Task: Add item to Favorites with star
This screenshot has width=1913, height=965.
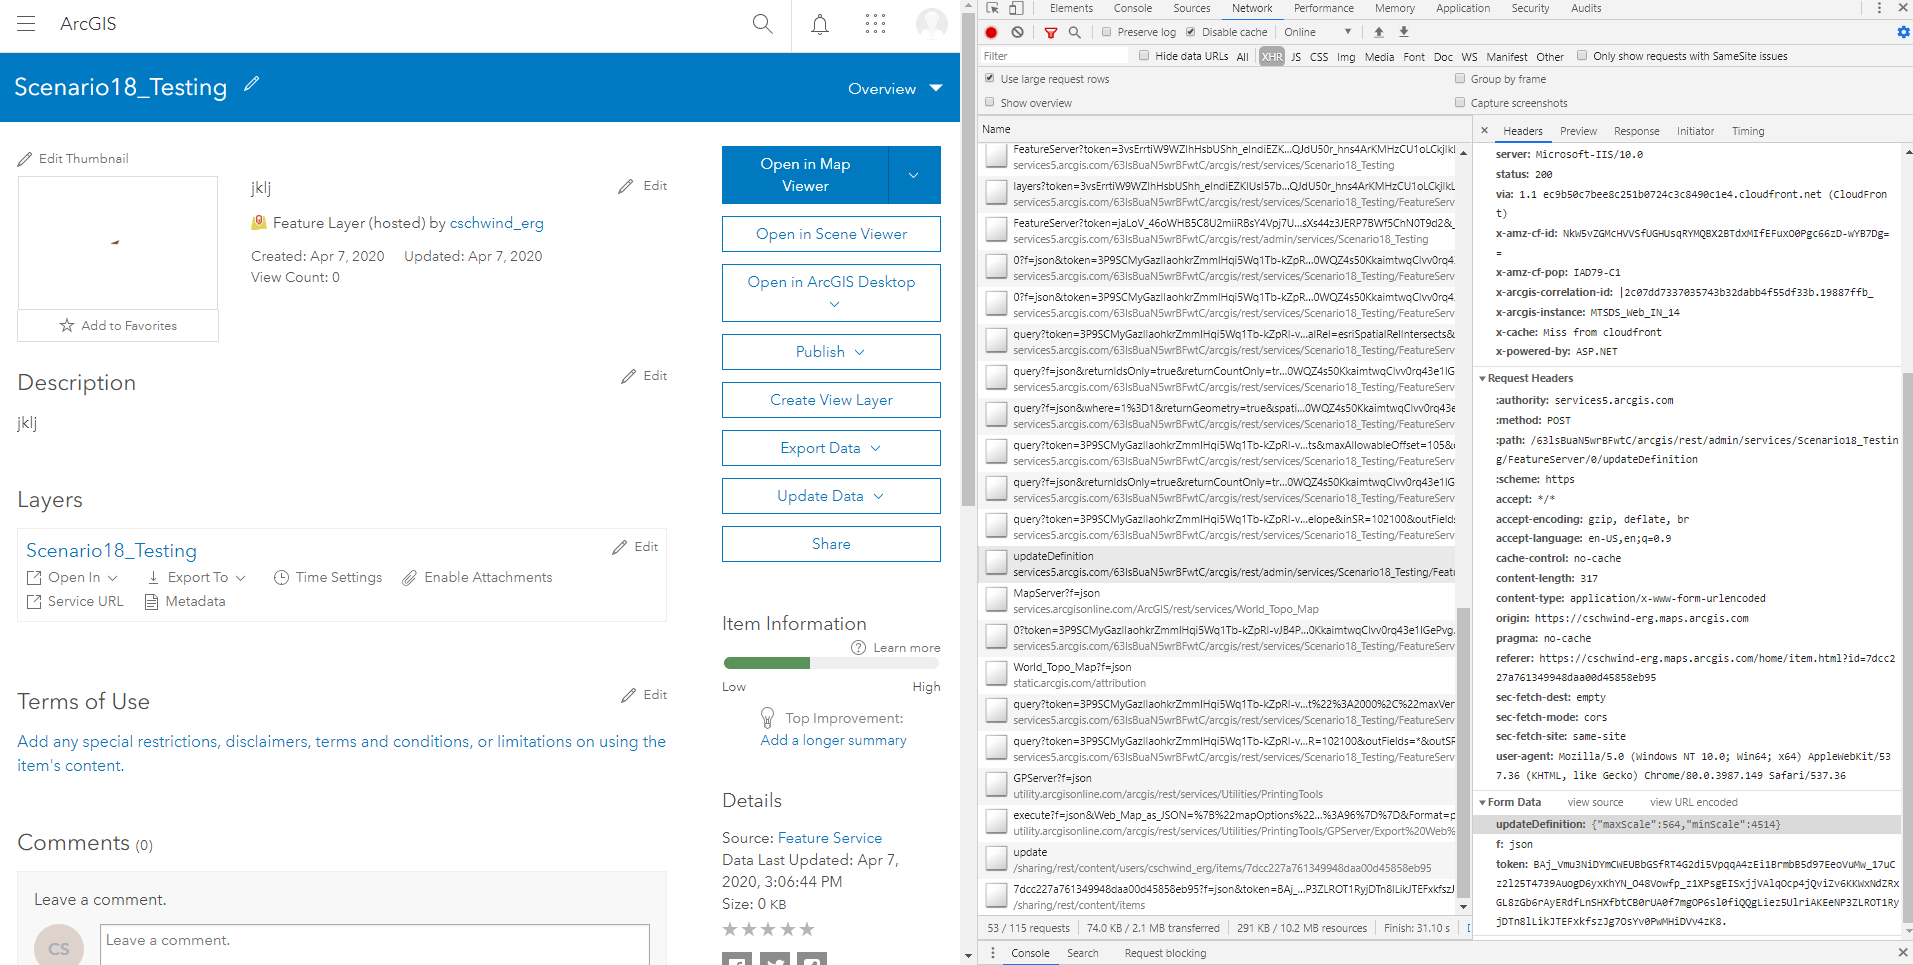Action: pyautogui.click(x=118, y=326)
